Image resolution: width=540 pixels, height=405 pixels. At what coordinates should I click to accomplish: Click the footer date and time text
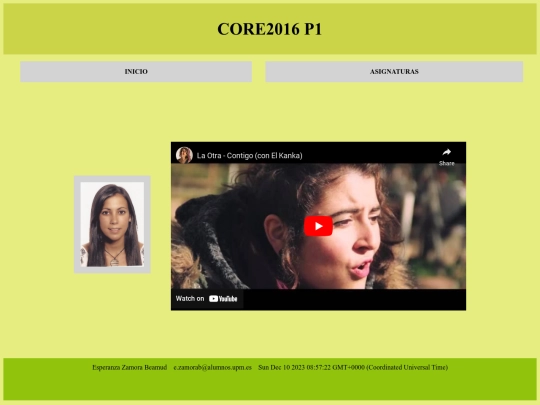[x=353, y=367]
